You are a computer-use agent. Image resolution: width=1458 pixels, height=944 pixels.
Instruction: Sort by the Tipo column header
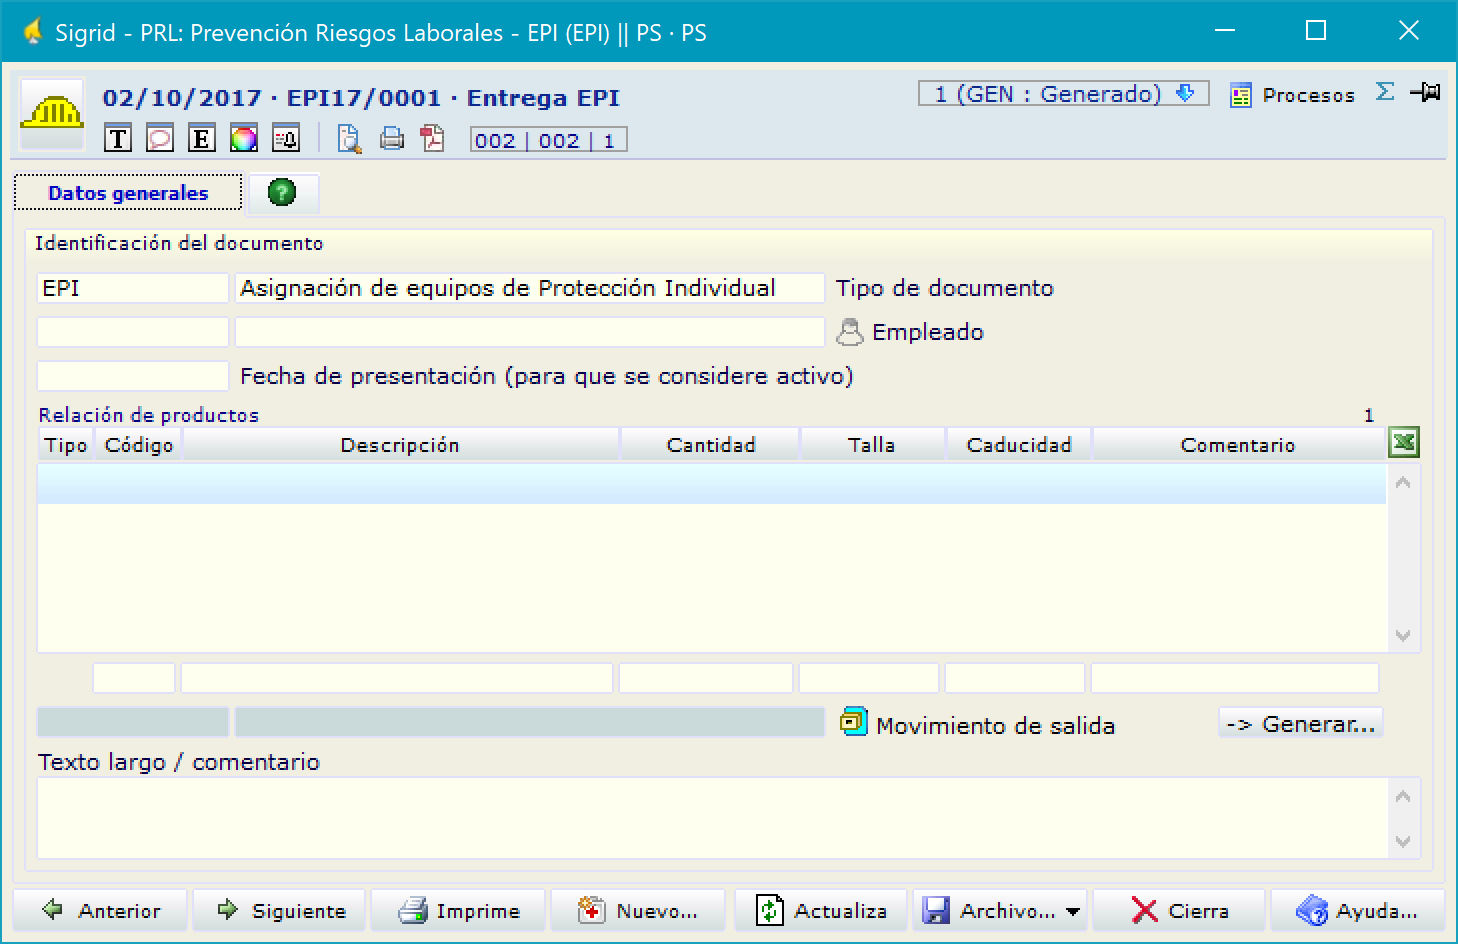point(66,445)
